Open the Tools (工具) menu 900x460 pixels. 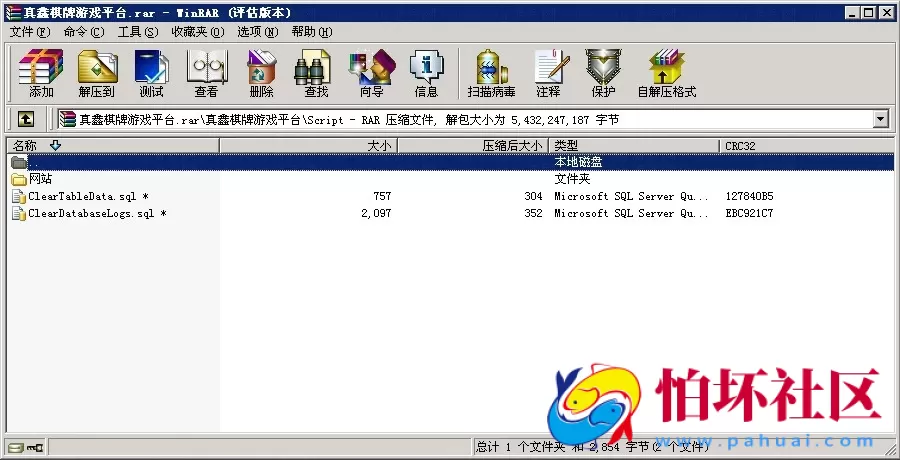click(138, 32)
